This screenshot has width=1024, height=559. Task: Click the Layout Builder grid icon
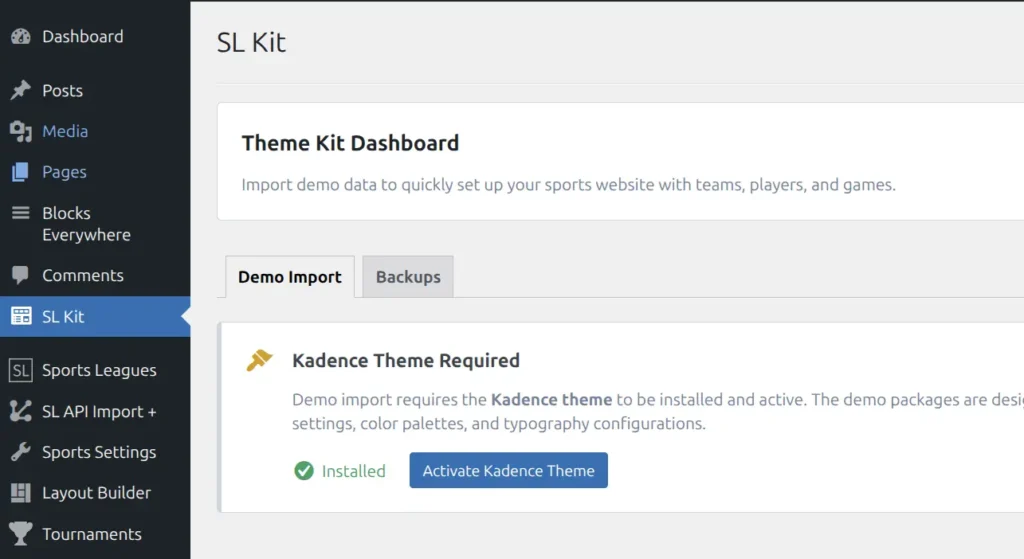(21, 493)
